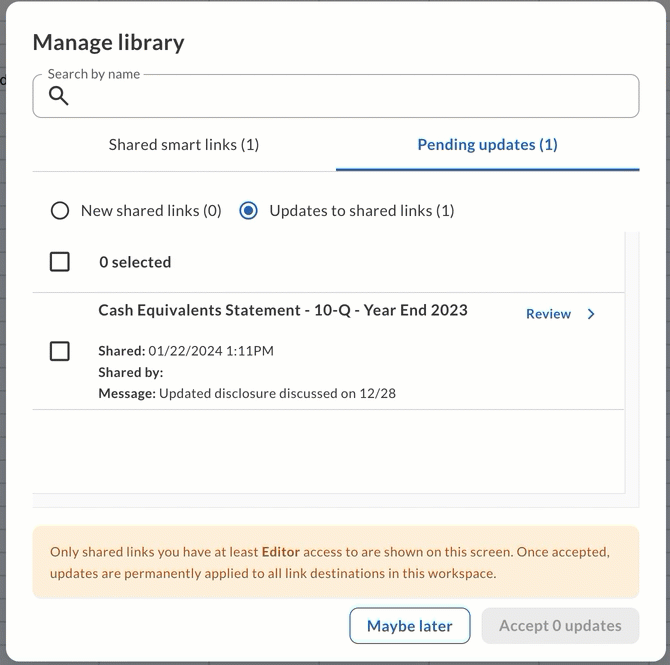Click the "New shared links (0)" label

[x=151, y=211]
